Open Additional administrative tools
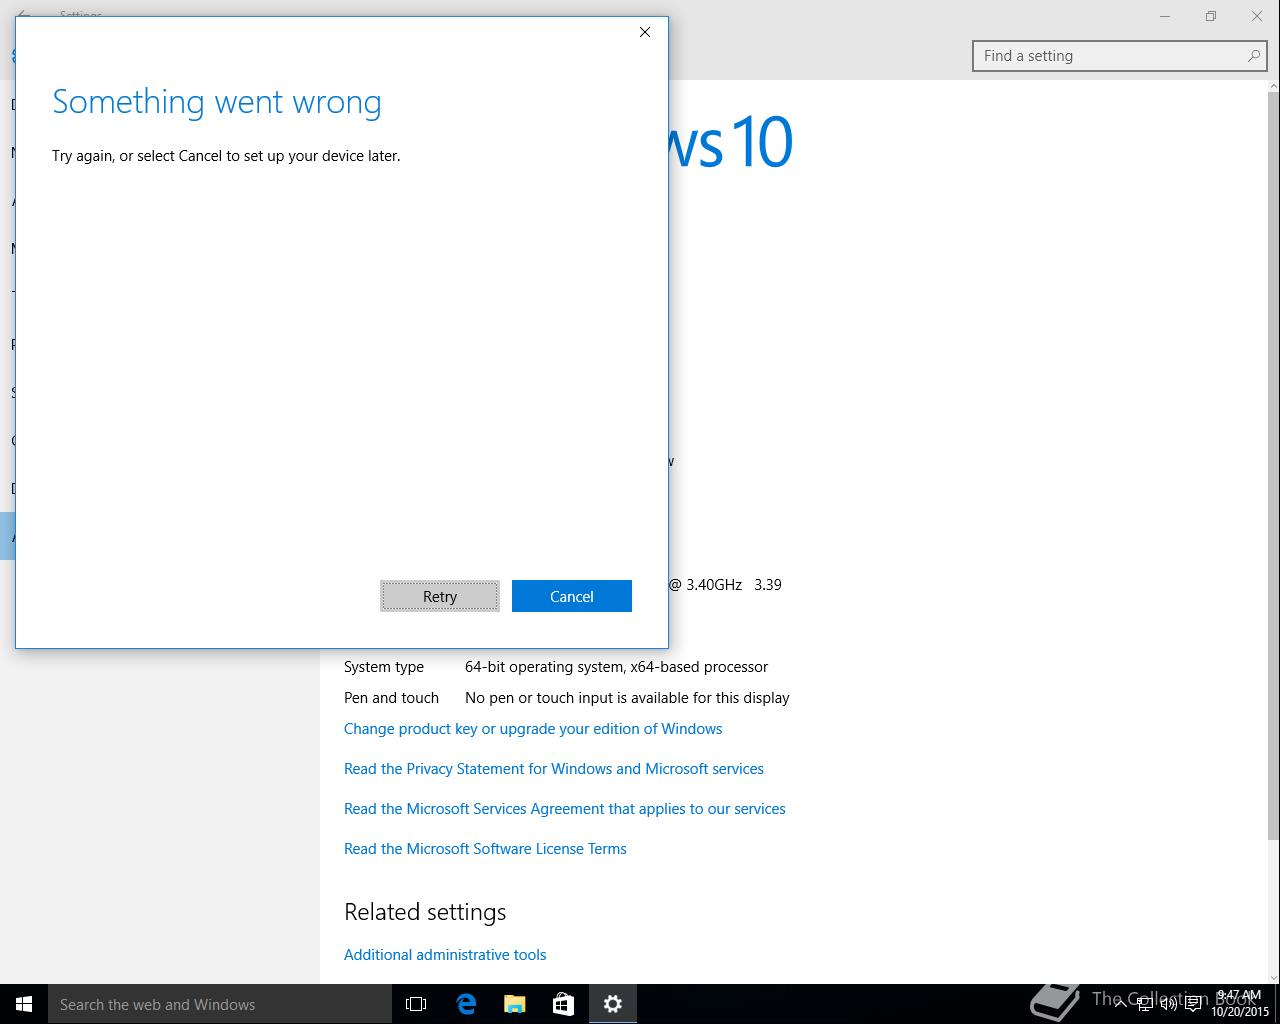The height and width of the screenshot is (1024, 1280). pyautogui.click(x=445, y=955)
